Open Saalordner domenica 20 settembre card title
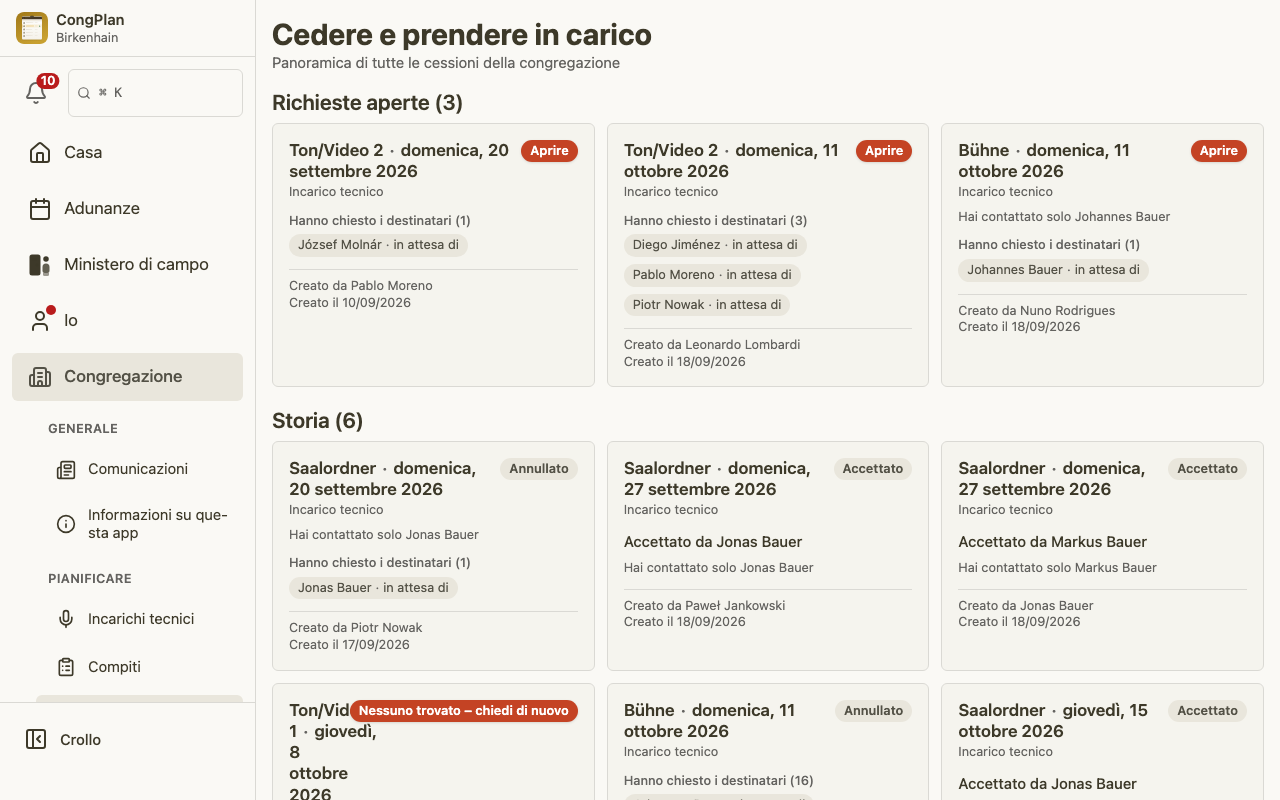 click(383, 479)
